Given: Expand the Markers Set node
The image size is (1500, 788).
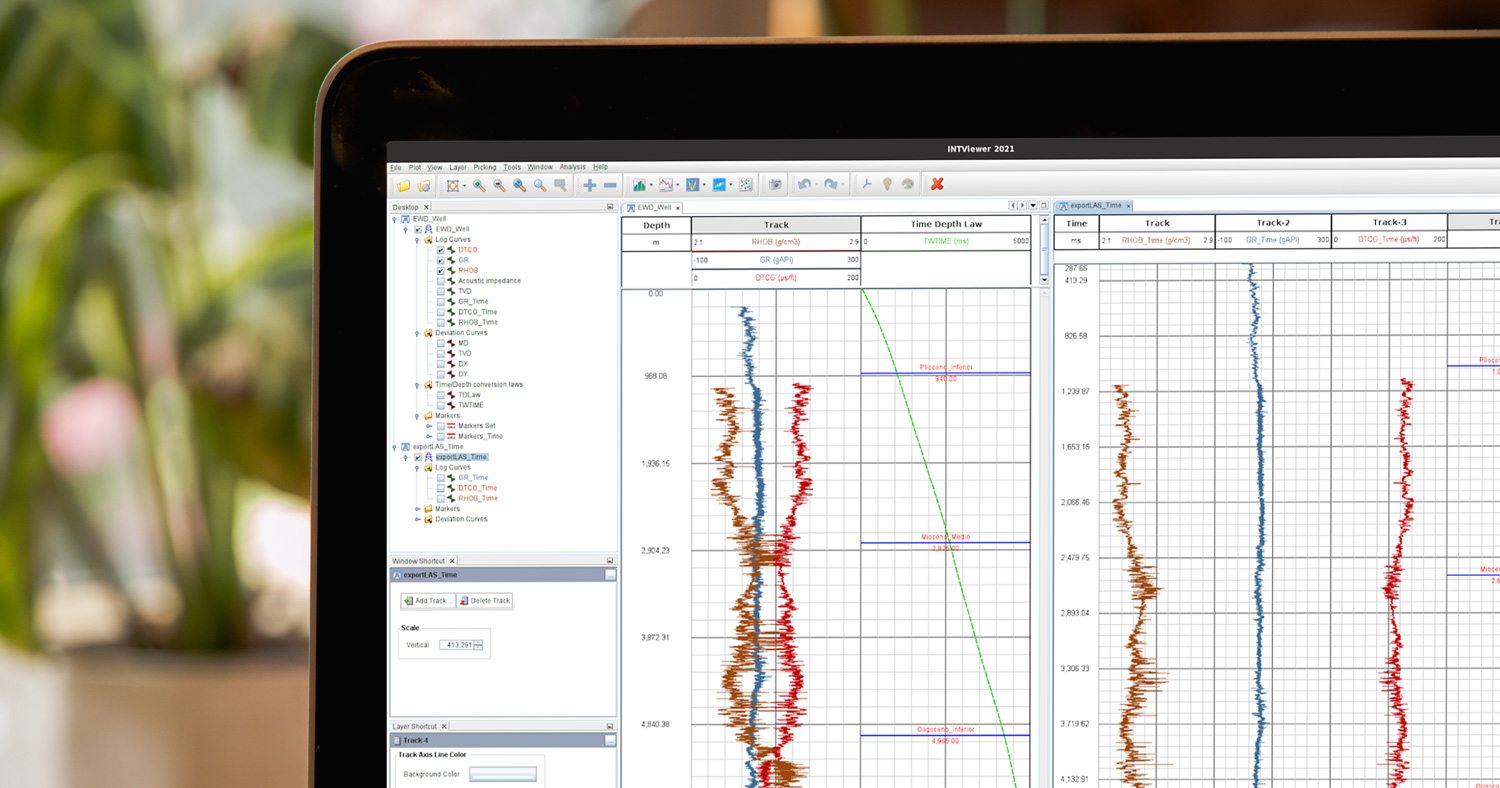Looking at the screenshot, I should pyautogui.click(x=429, y=426).
